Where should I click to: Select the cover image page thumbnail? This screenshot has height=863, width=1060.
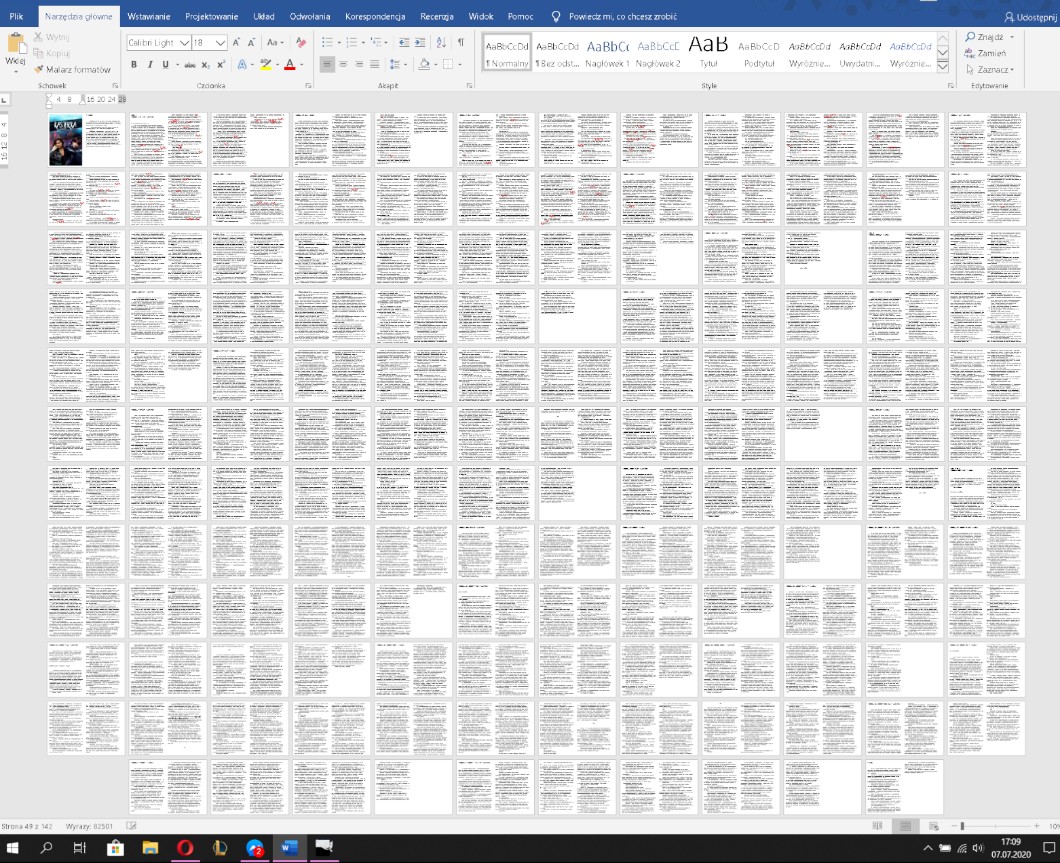point(64,139)
